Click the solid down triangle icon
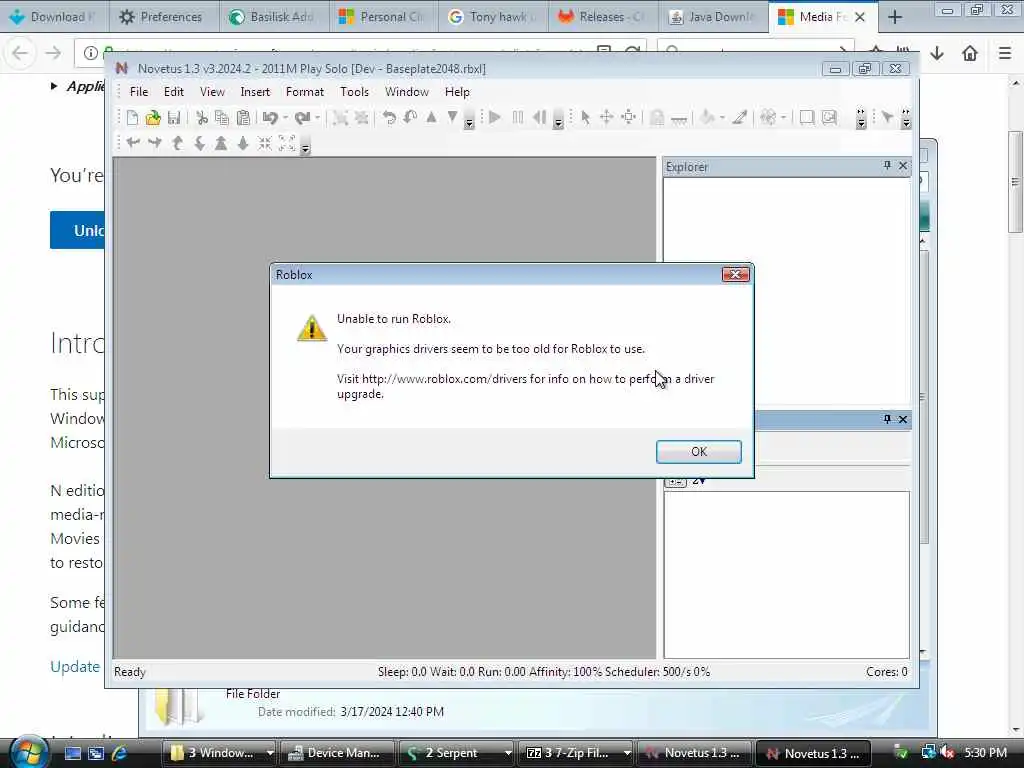The image size is (1024, 768). coord(452,118)
